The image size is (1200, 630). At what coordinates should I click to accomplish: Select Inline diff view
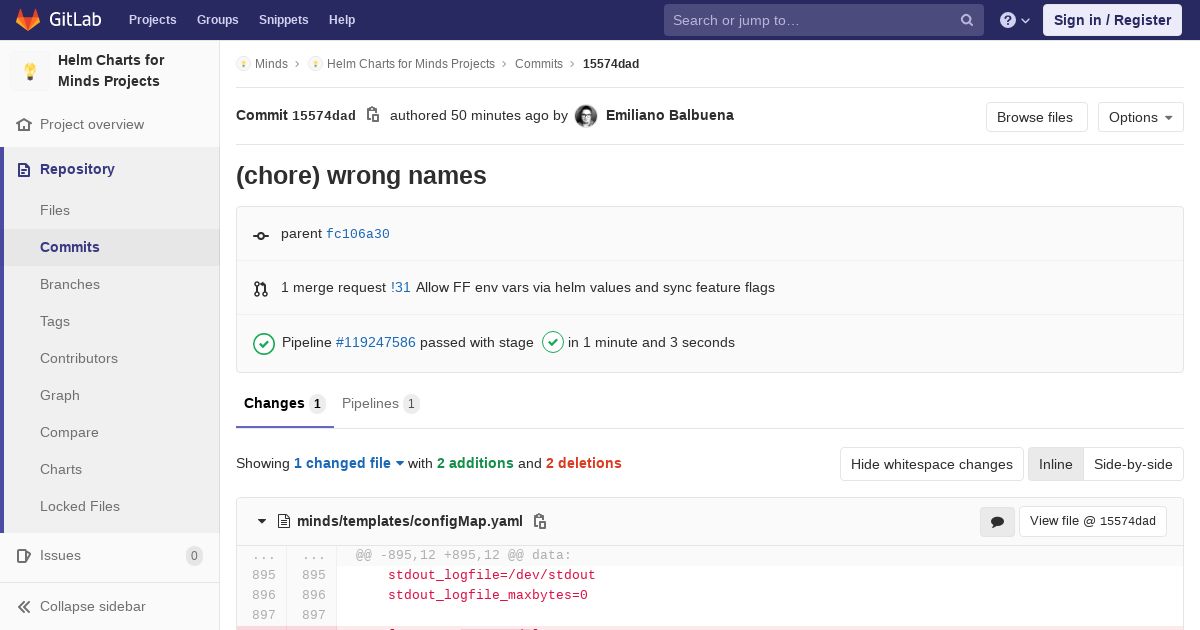(1055, 464)
